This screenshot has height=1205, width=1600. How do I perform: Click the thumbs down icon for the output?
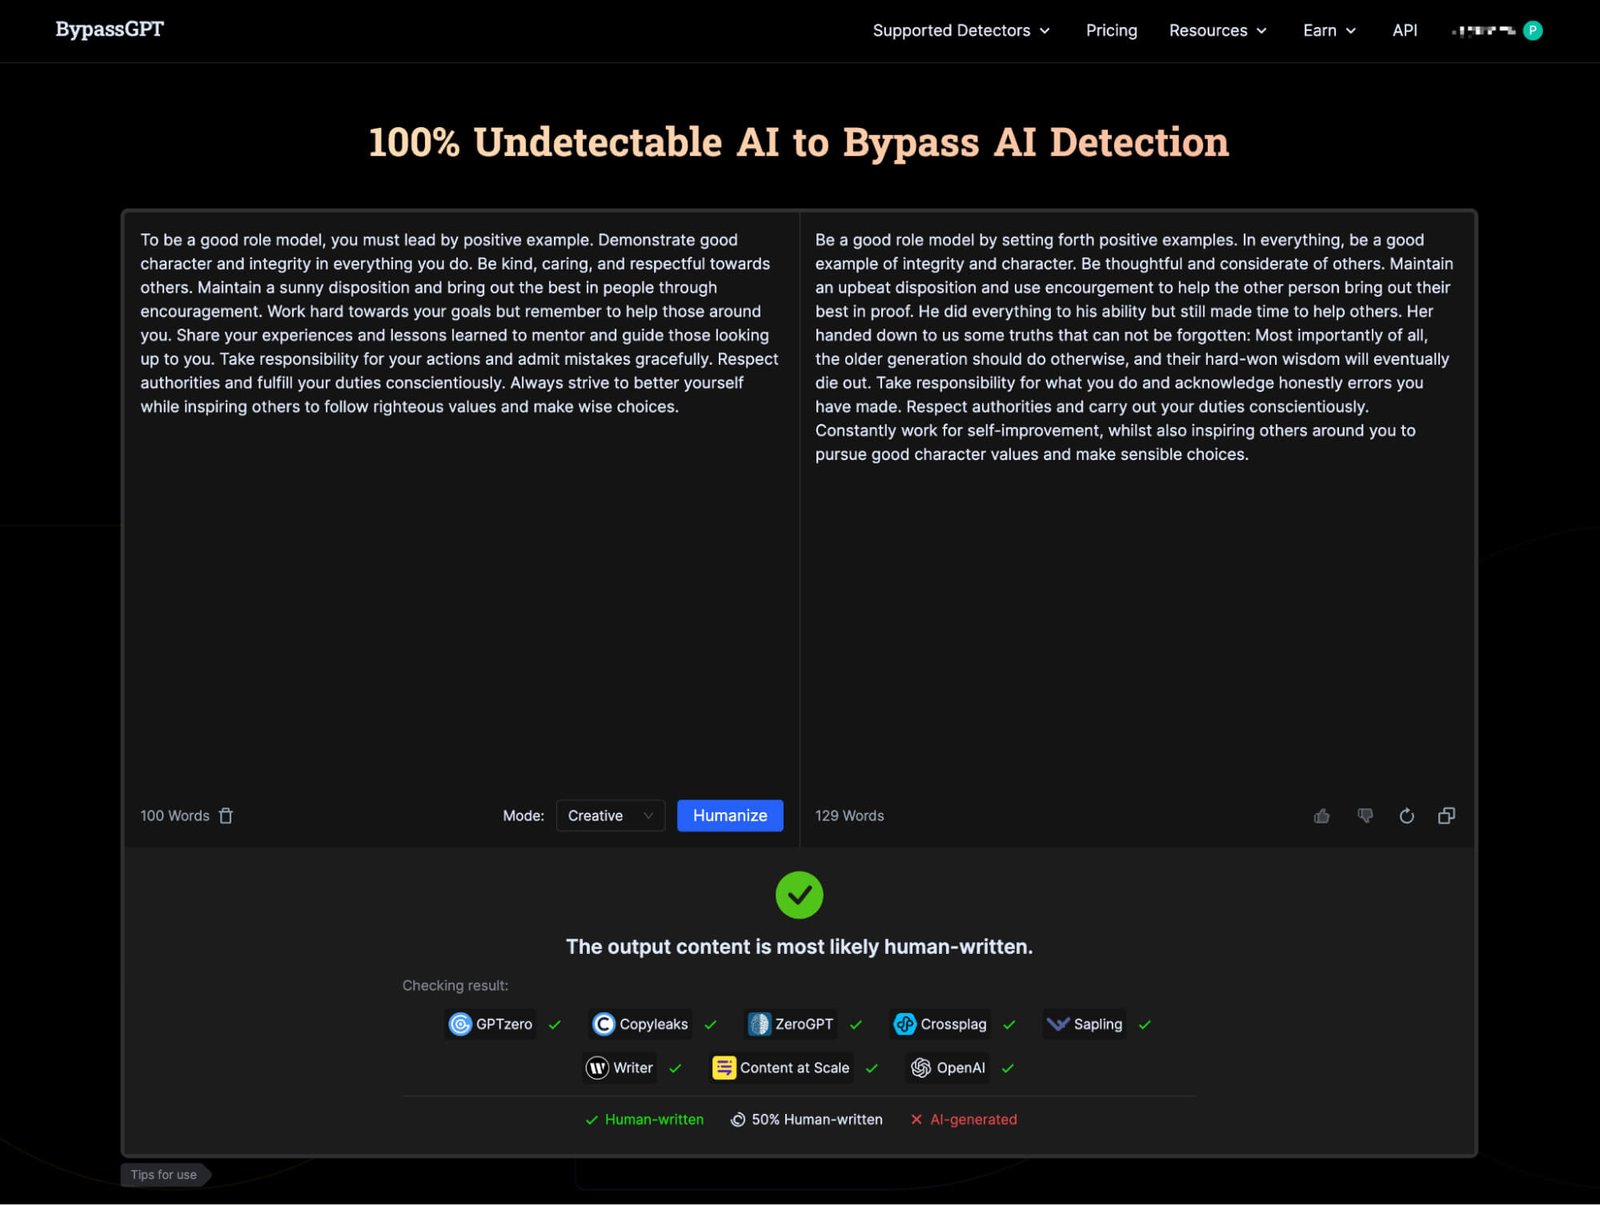(1365, 816)
